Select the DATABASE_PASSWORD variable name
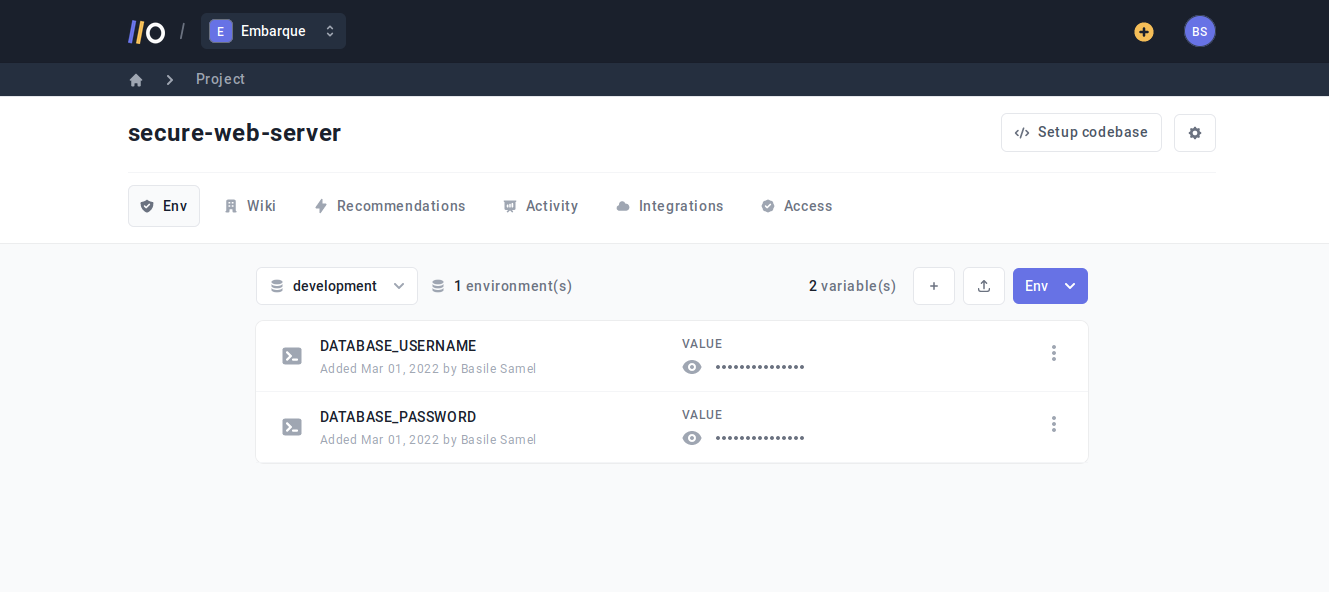Screen dimensions: 1329x592 tap(398, 417)
